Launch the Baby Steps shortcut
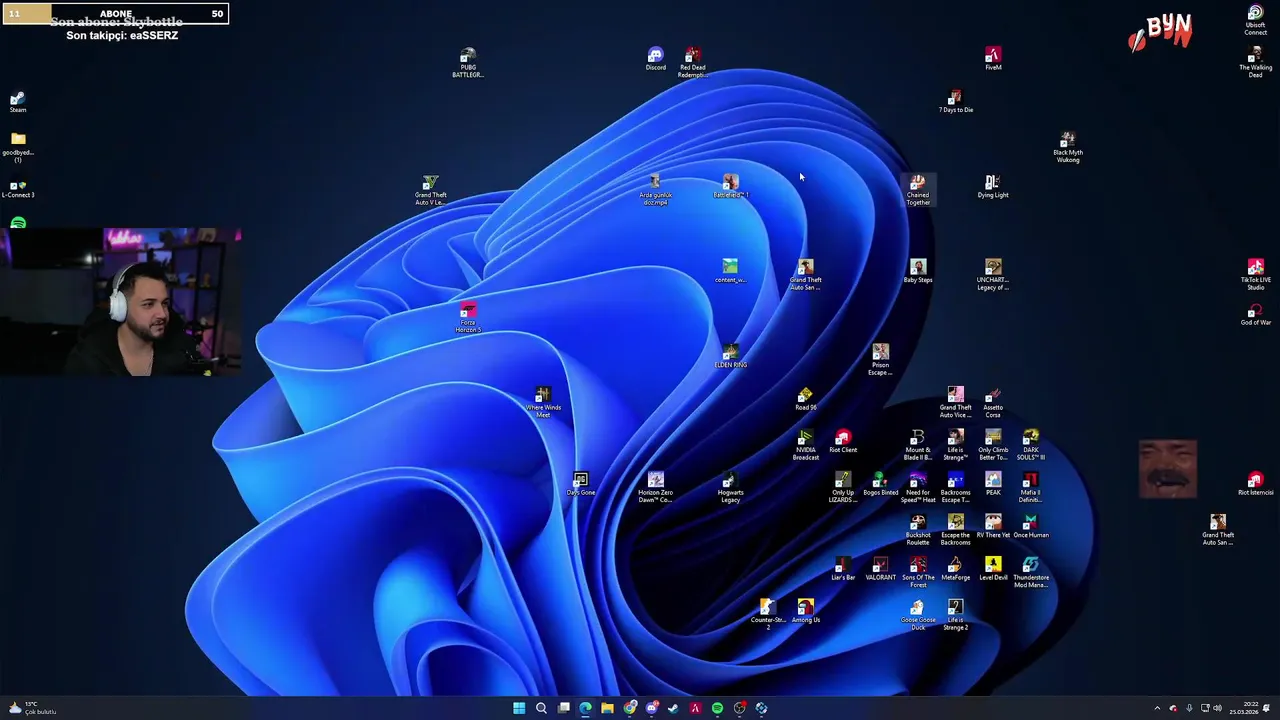1280x720 pixels. [918, 271]
